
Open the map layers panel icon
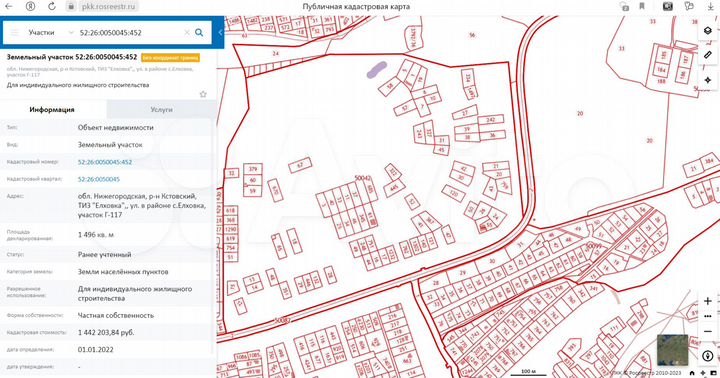[708, 31]
